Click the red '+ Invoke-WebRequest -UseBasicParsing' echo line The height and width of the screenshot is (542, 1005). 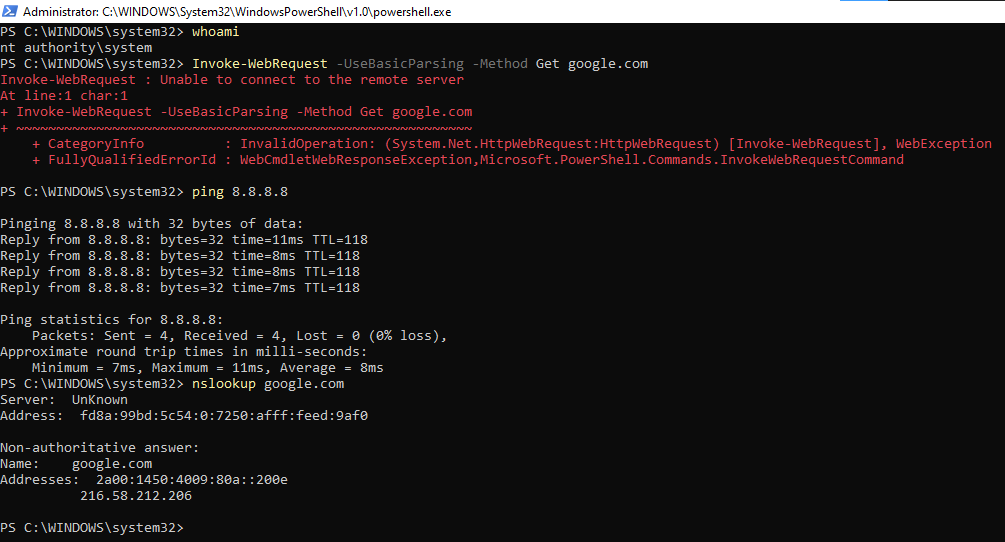point(236,111)
